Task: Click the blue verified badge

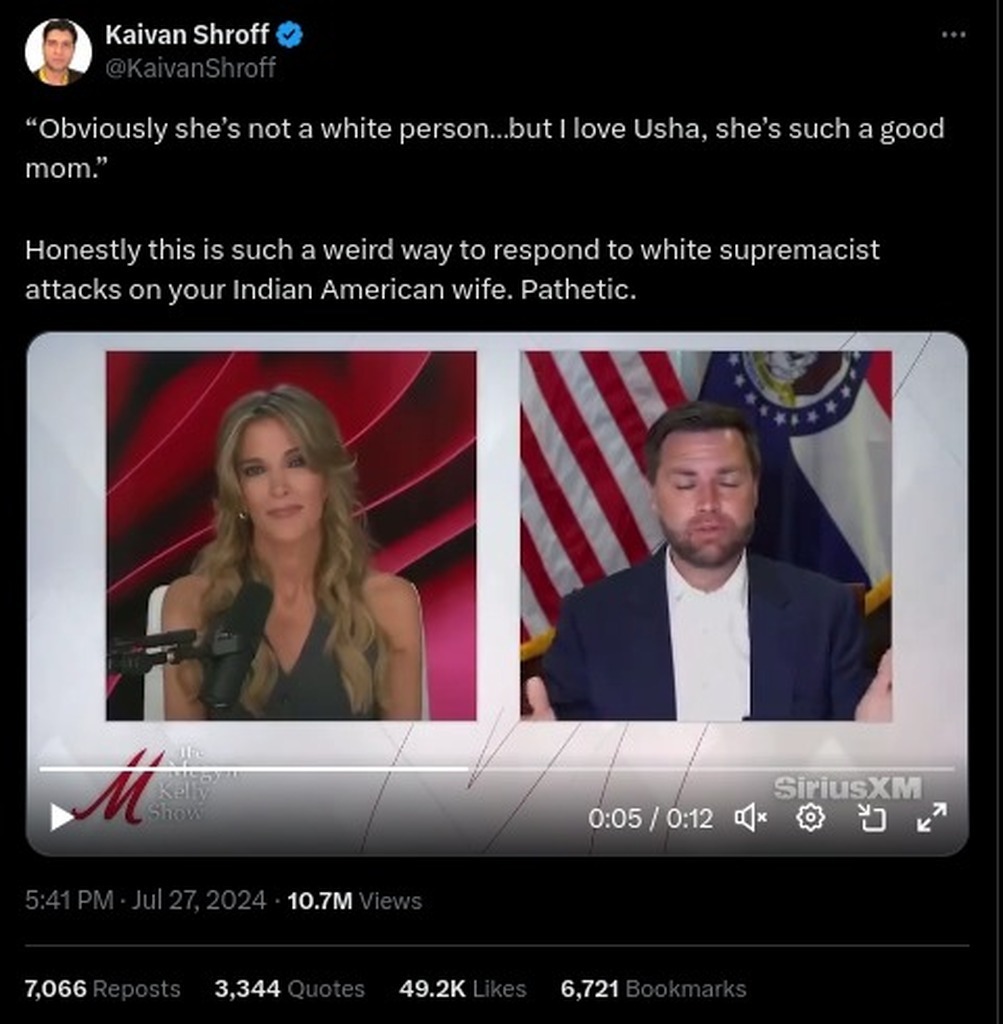Action: click(x=289, y=35)
